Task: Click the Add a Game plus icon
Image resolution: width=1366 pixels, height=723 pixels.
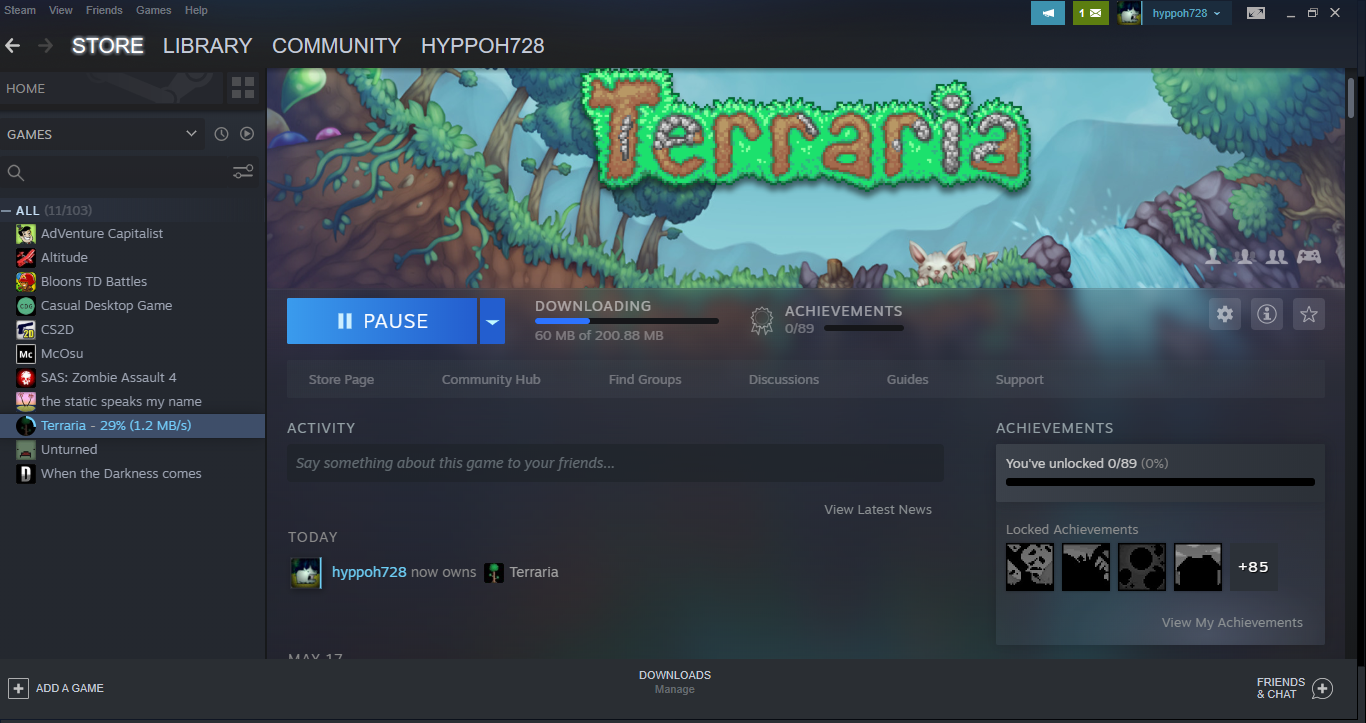Action: 18,688
